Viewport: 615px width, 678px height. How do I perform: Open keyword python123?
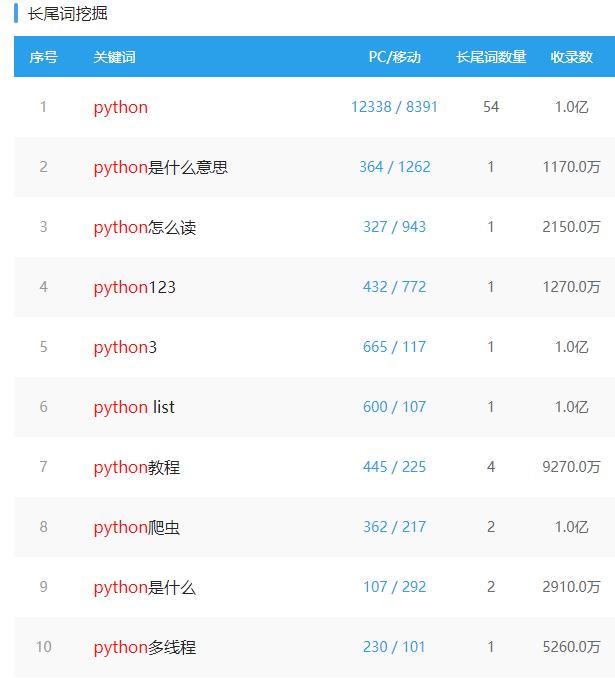135,288
